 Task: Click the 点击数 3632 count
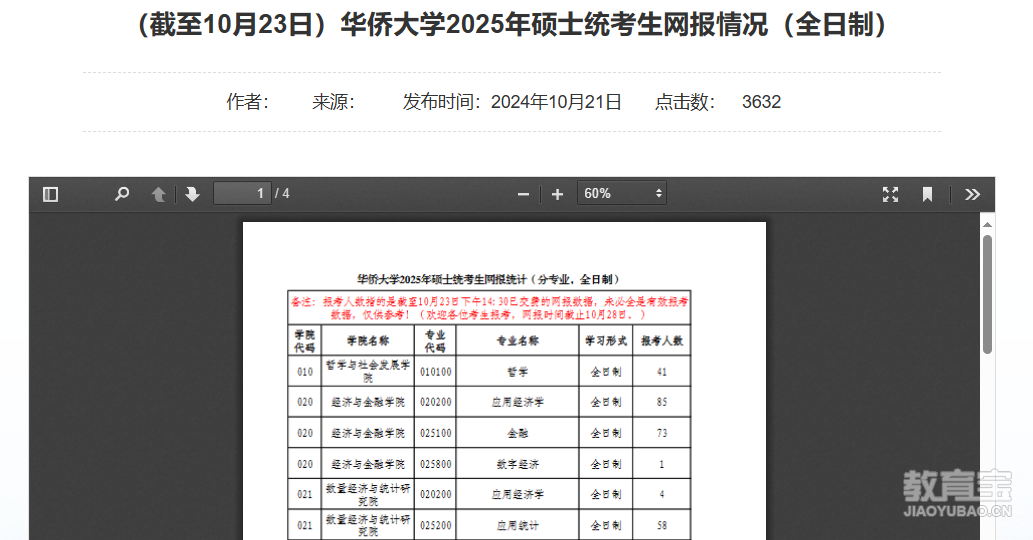[717, 102]
